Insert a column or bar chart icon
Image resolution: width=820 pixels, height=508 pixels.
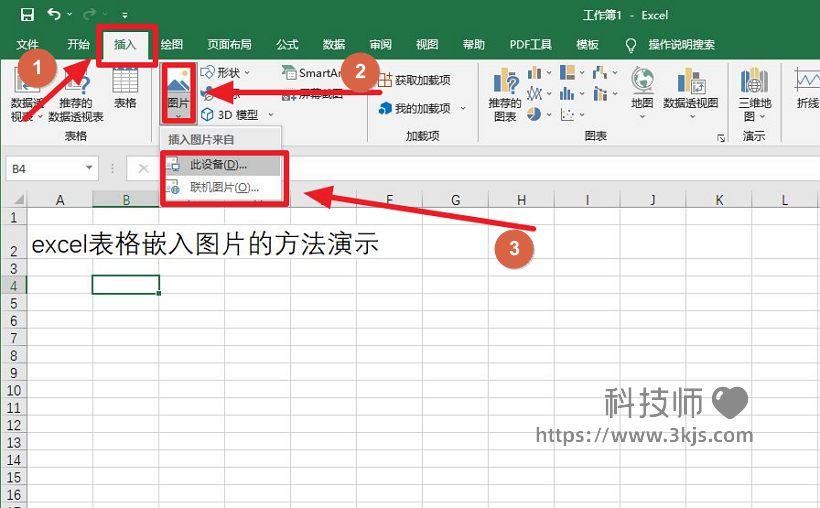point(534,72)
